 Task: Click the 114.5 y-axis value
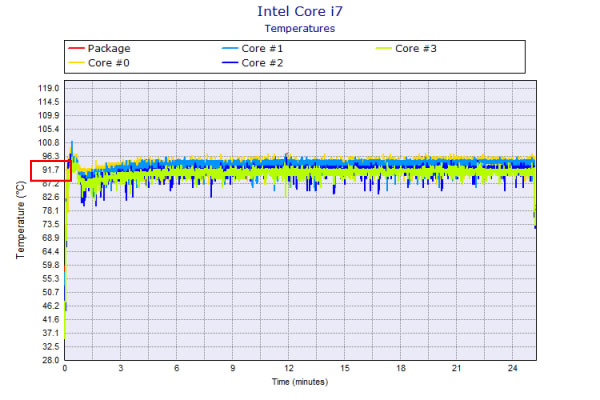(49, 102)
